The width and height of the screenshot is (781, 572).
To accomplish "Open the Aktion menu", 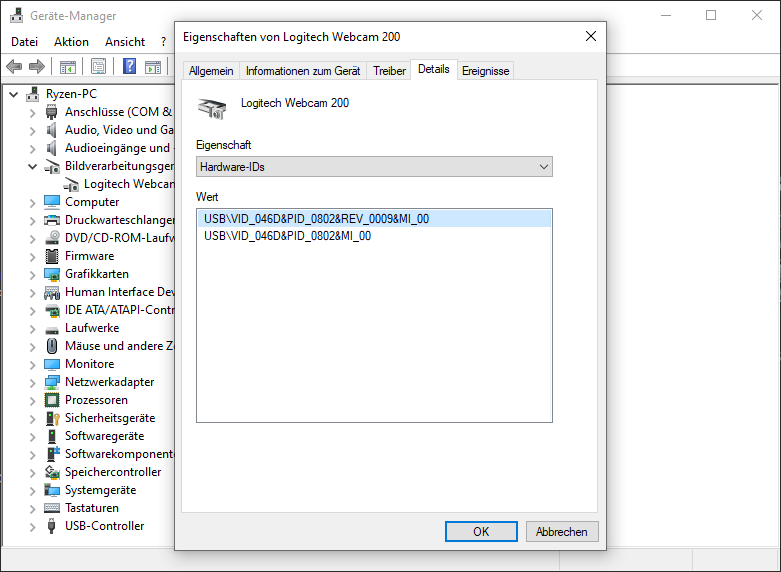I will (71, 42).
